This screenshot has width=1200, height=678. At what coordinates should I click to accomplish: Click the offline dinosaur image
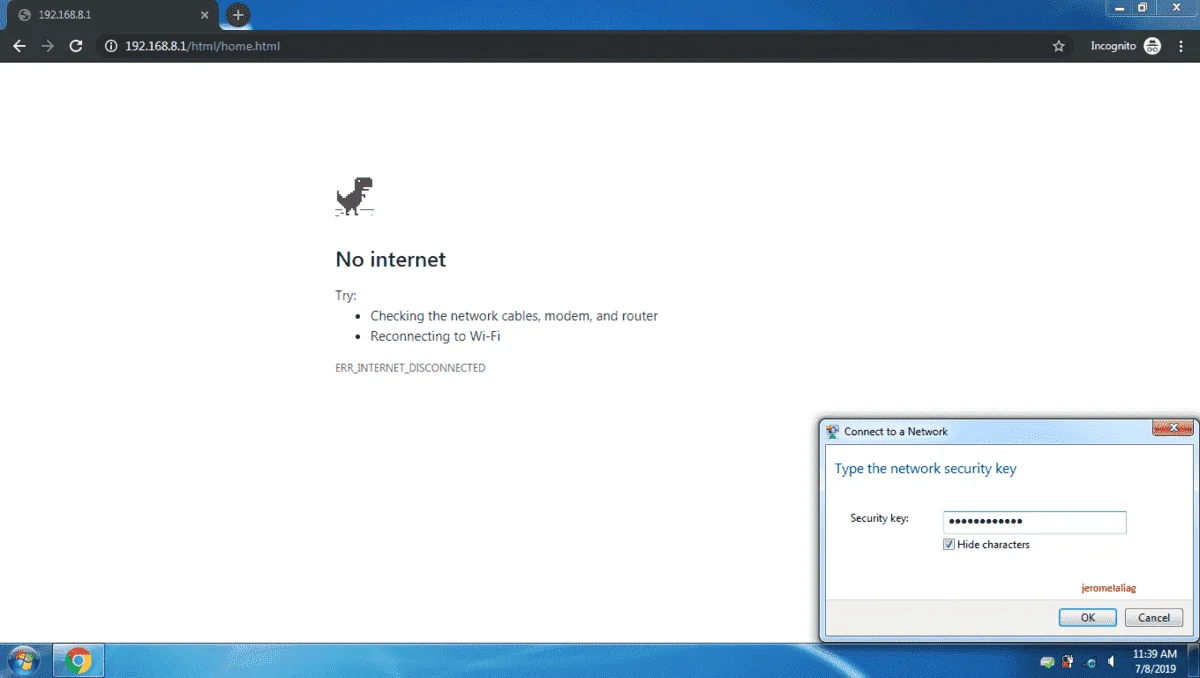click(355, 196)
